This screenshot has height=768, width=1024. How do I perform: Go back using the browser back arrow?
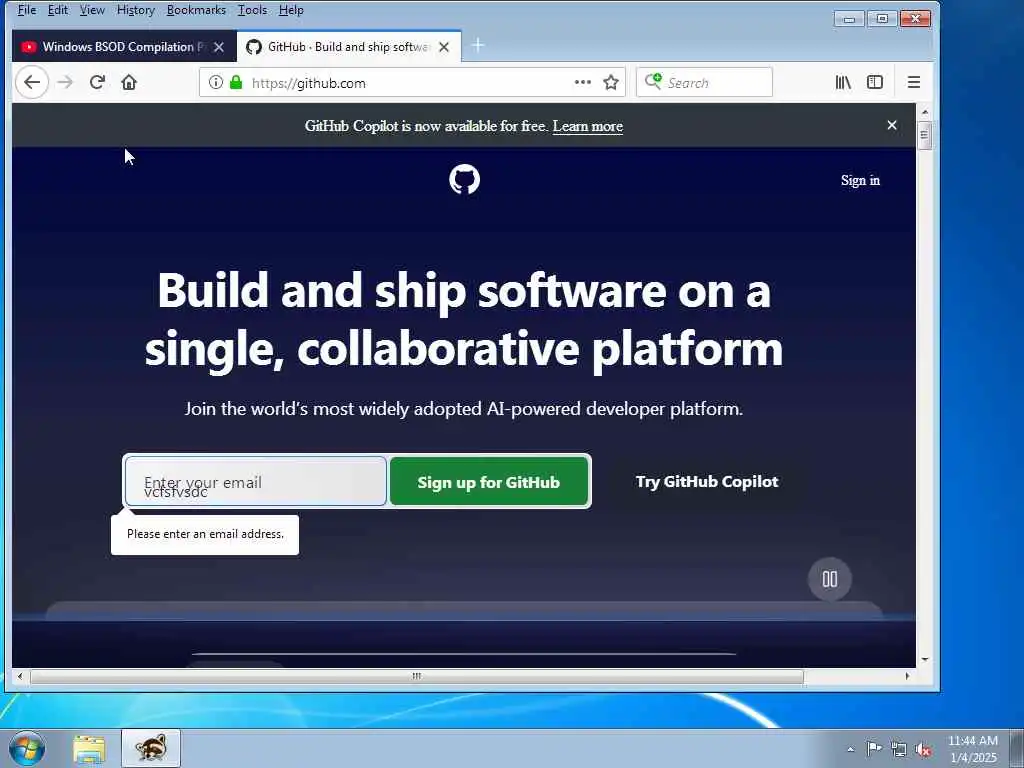32,82
